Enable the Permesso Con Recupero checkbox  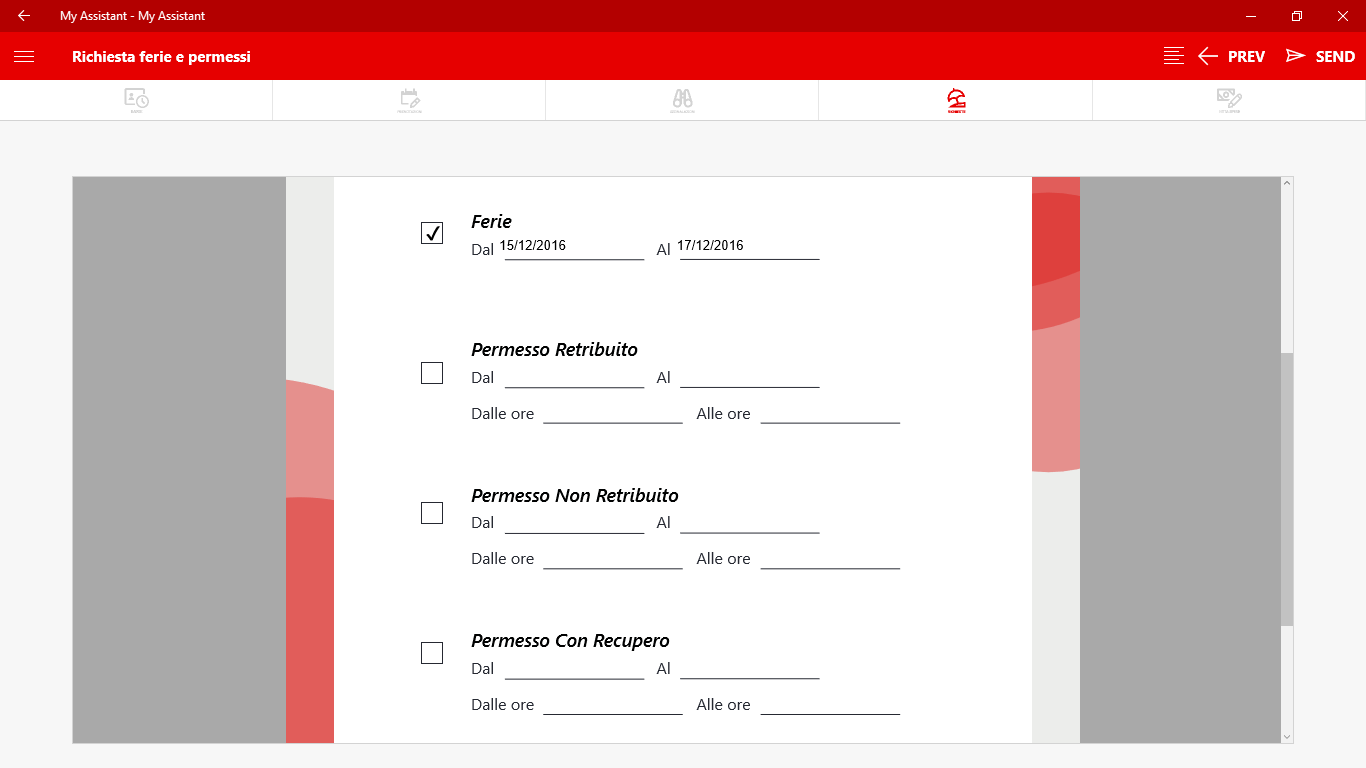tap(432, 653)
